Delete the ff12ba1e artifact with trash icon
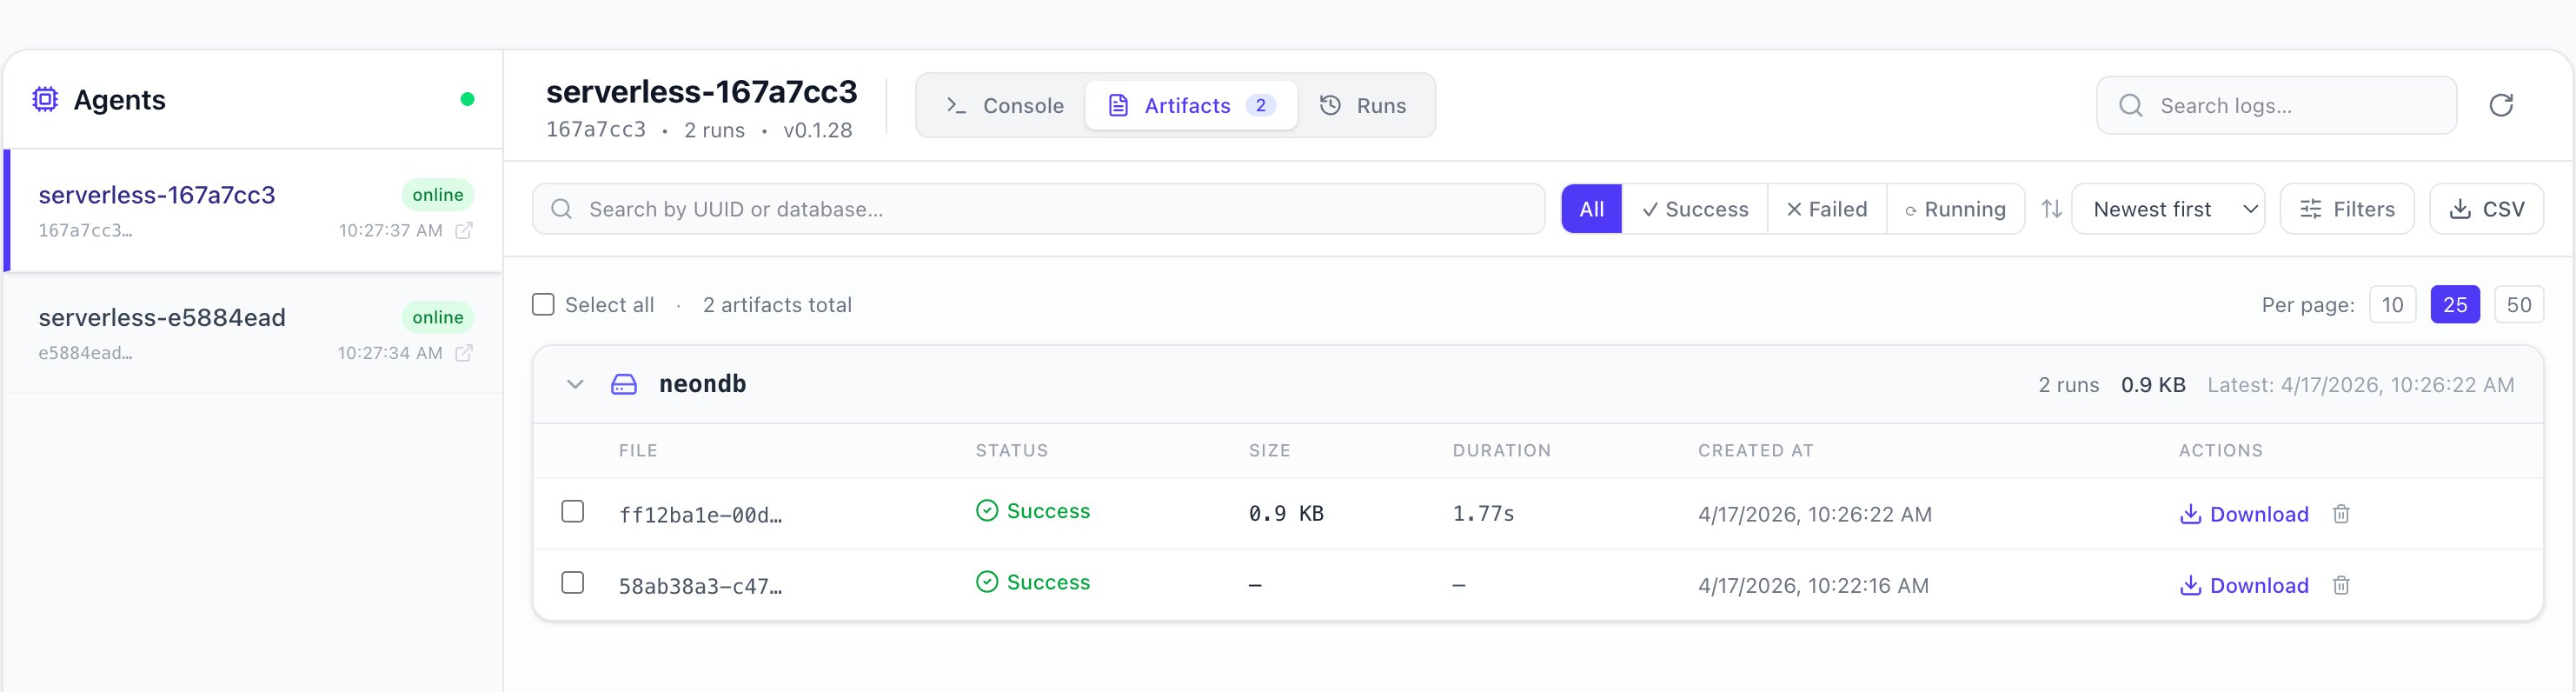 (x=2340, y=514)
